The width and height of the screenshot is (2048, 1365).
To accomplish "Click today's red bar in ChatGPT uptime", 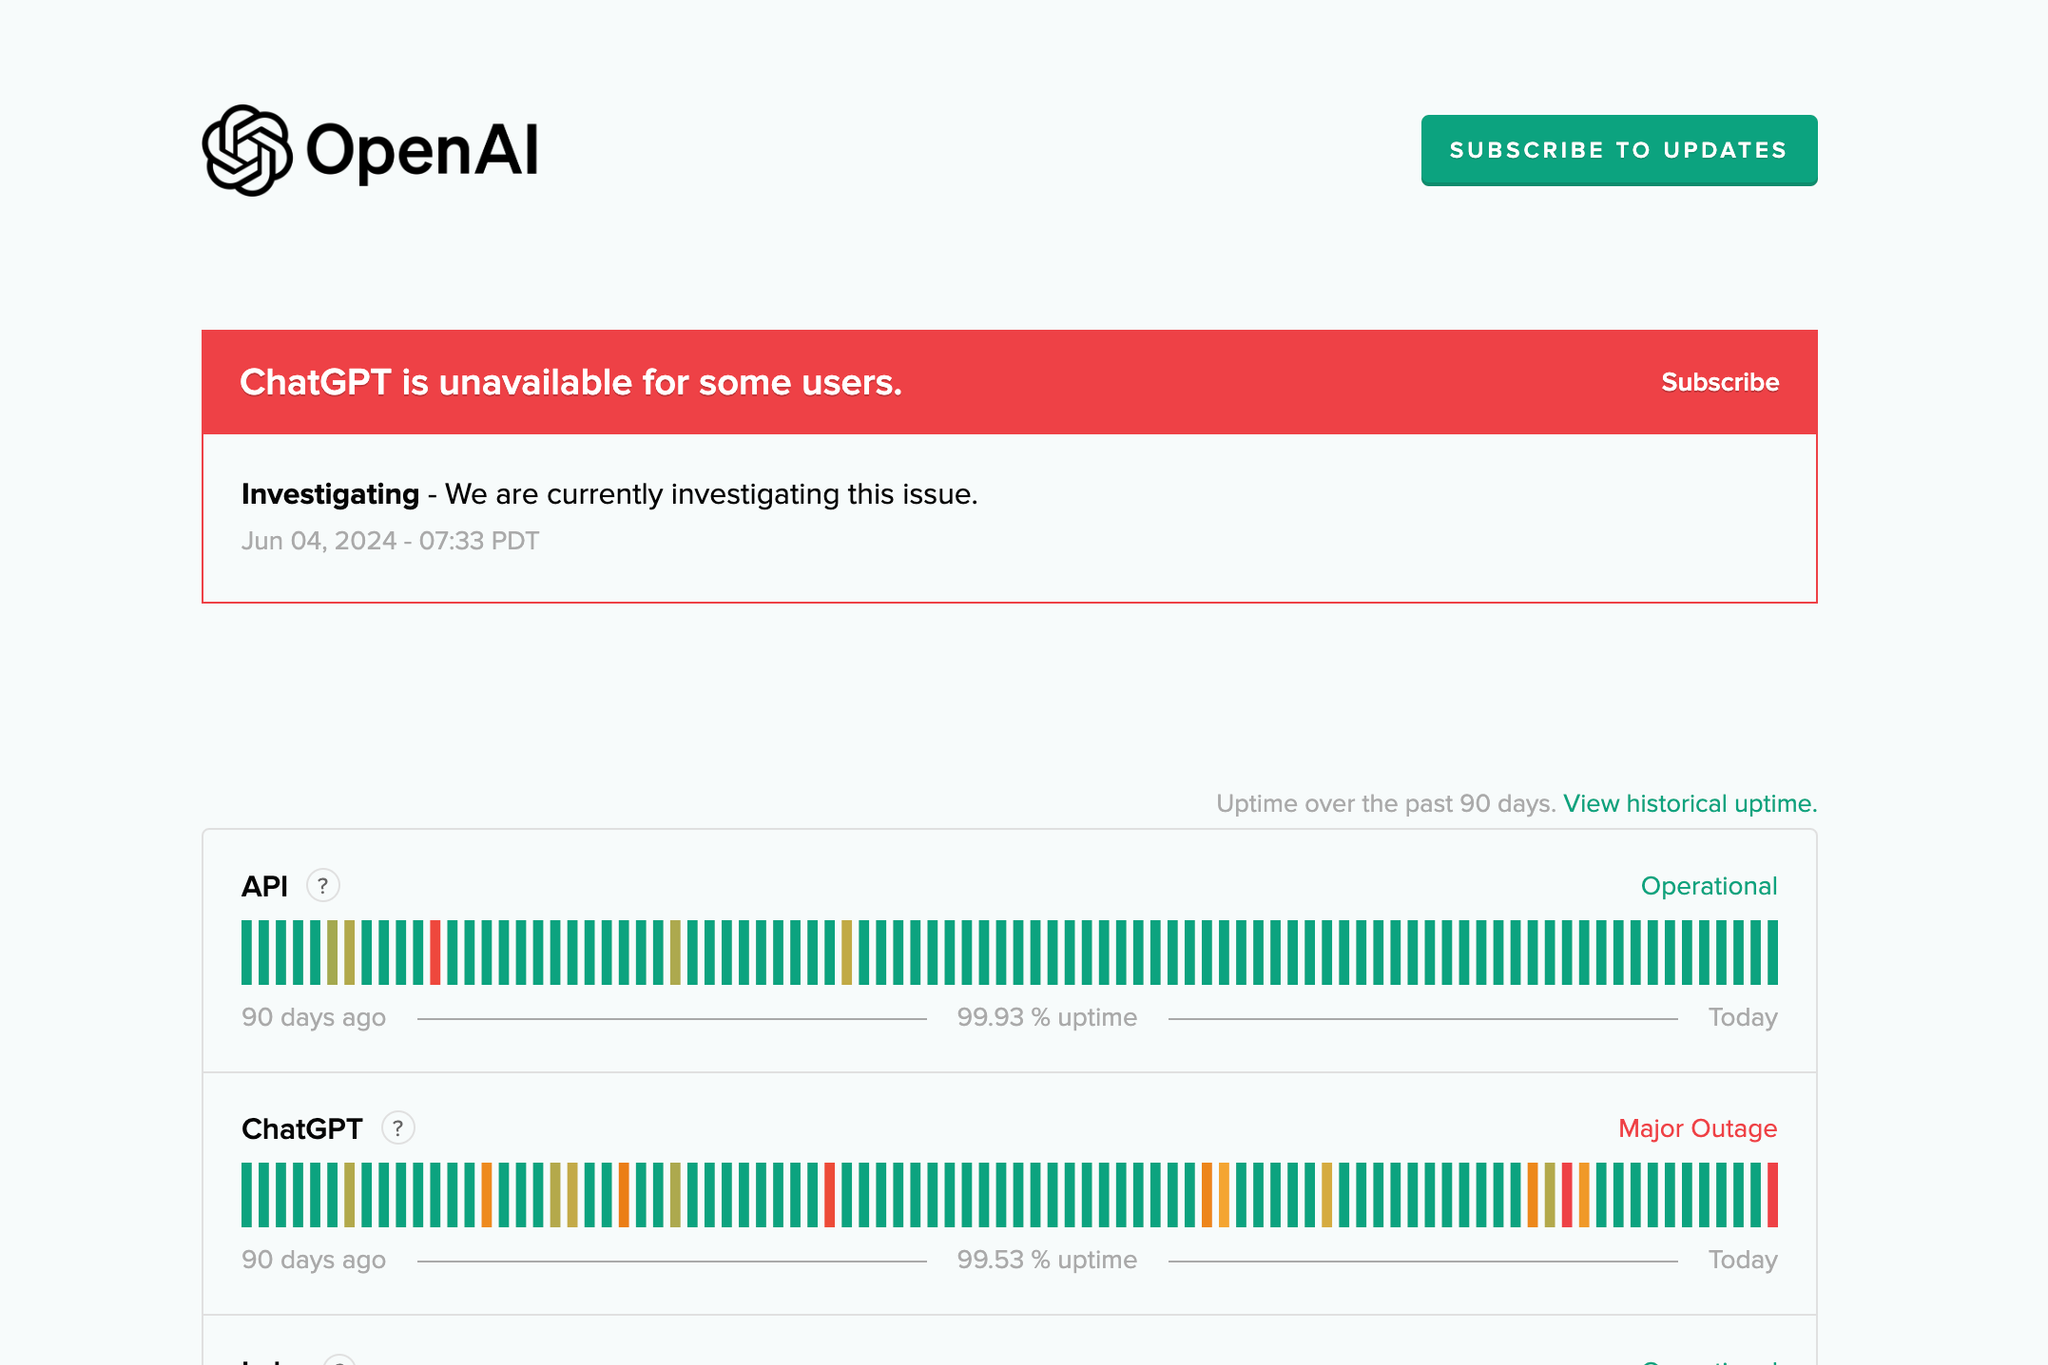I will point(1772,1195).
